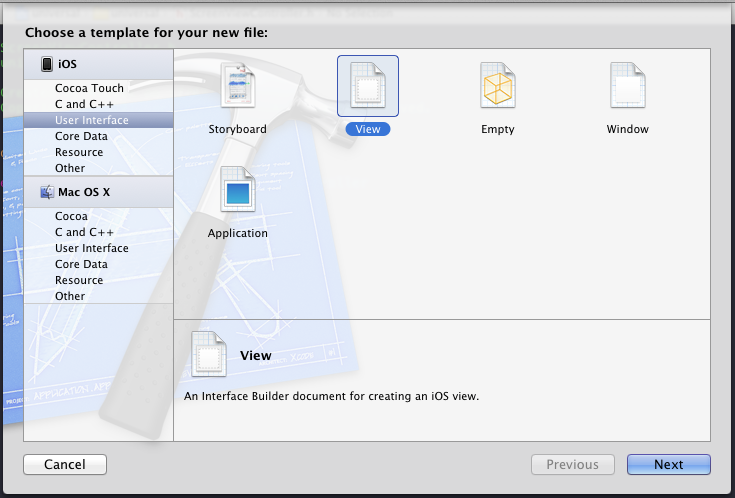
Task: Click the disabled Previous button
Action: 573,464
